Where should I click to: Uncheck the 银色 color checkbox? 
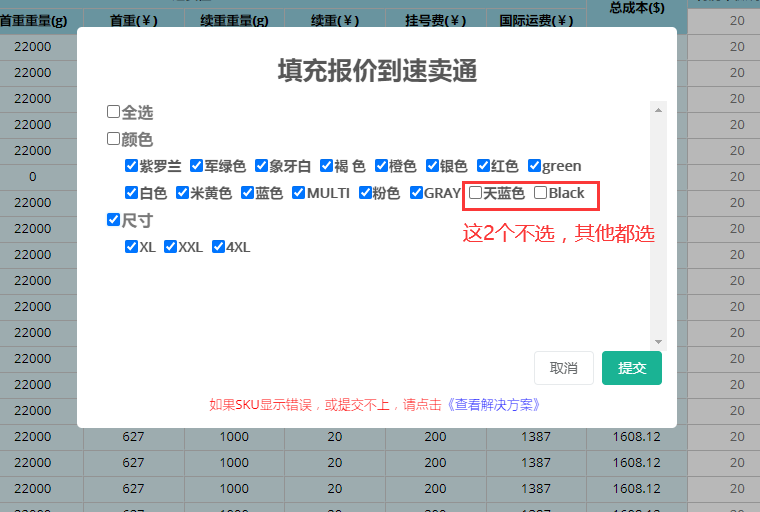tap(432, 166)
